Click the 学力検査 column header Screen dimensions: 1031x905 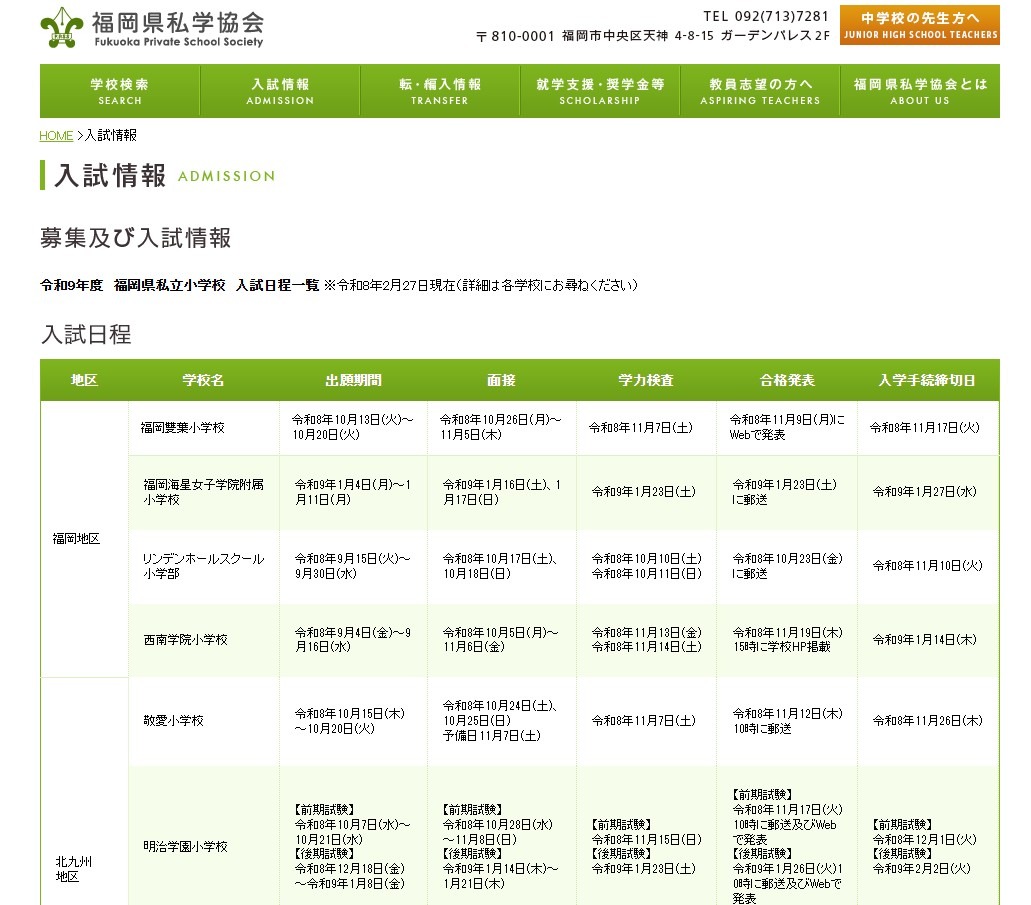tap(646, 380)
